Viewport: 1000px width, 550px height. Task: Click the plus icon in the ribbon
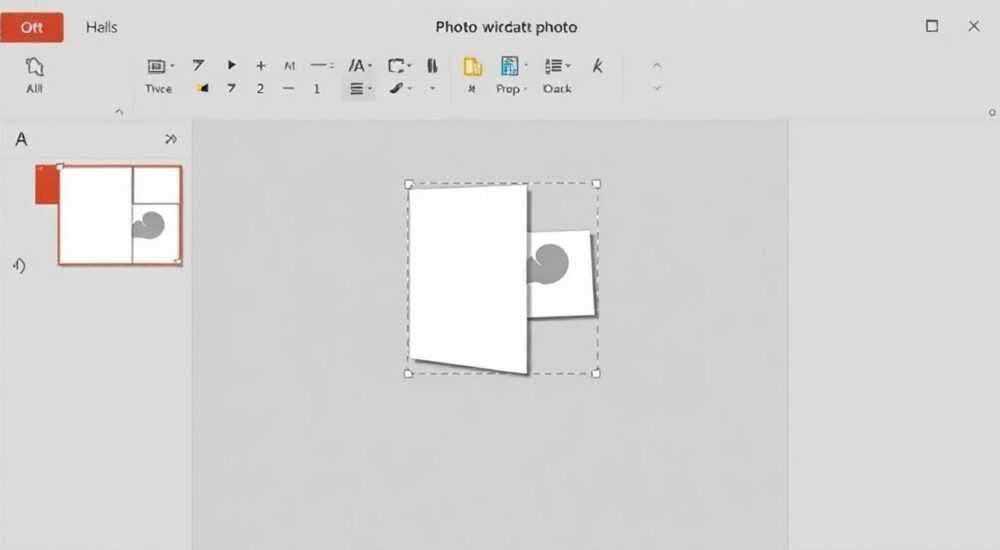[260, 66]
